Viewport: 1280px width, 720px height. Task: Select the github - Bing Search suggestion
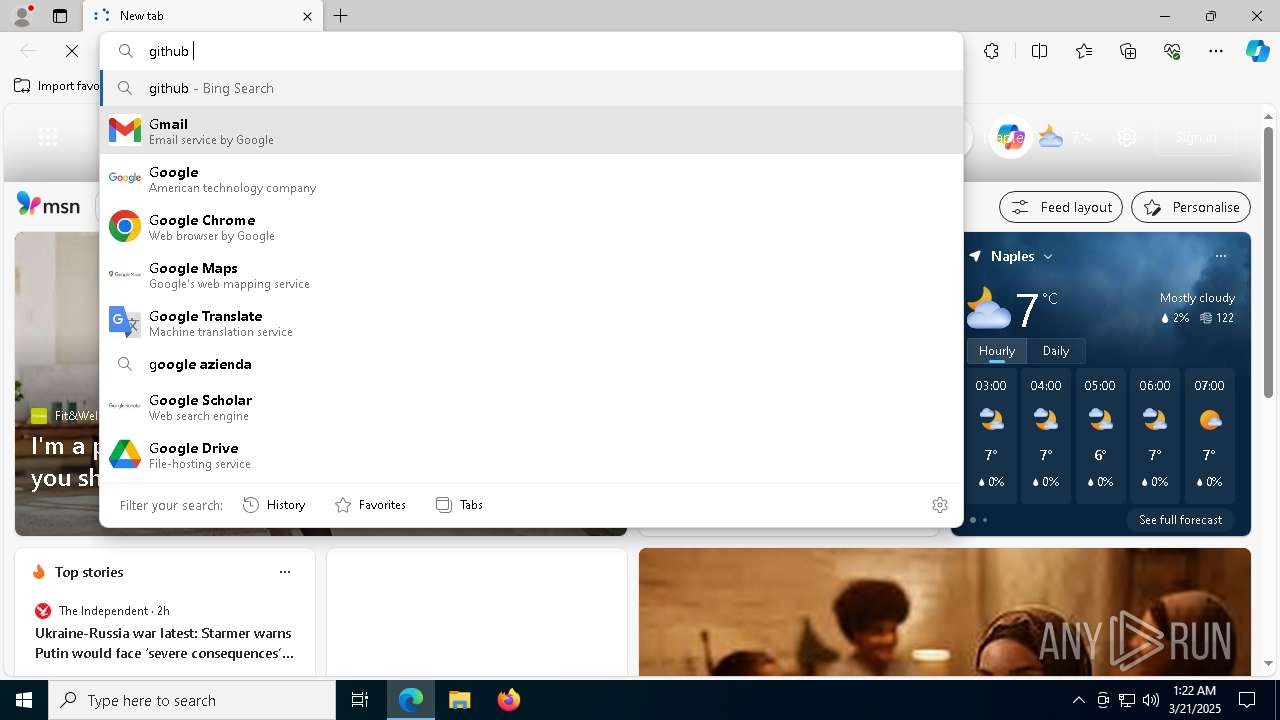(x=531, y=88)
